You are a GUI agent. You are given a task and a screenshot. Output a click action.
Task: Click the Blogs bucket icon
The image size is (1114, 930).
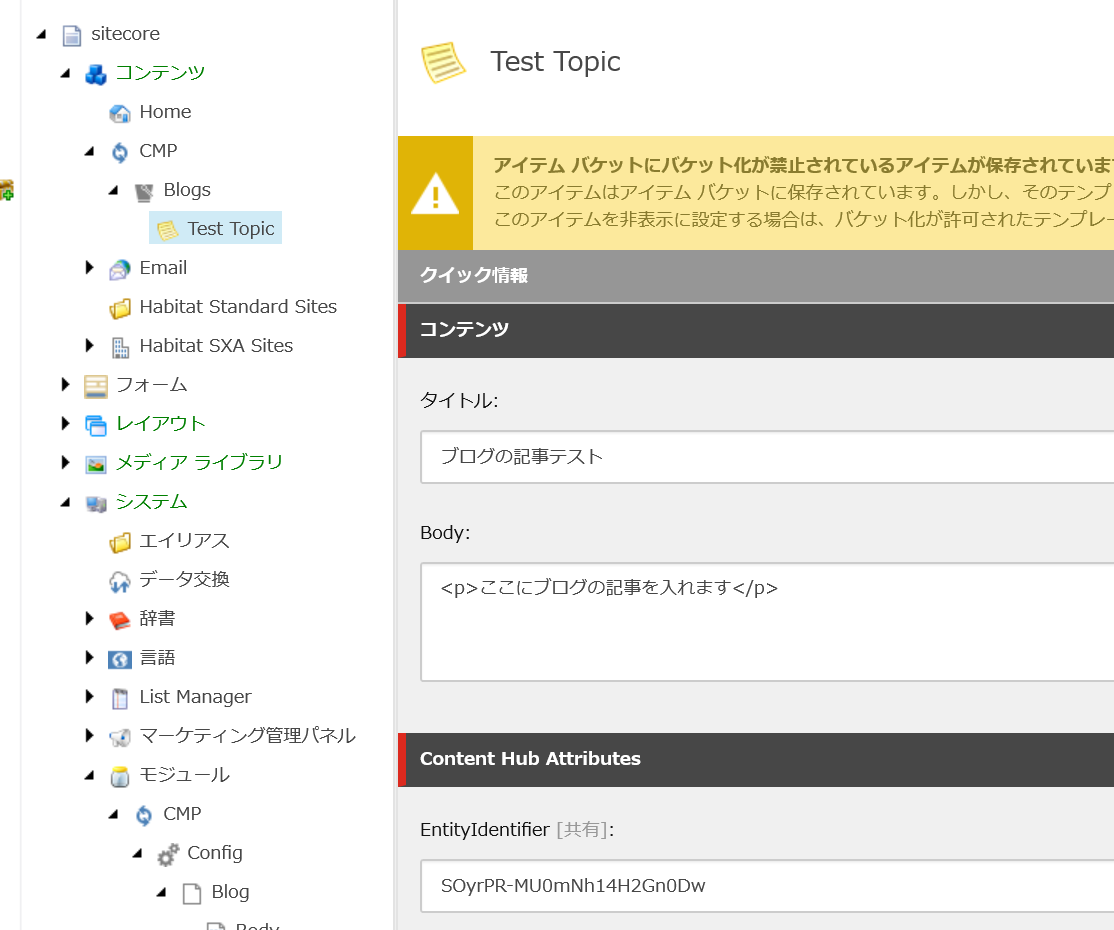click(144, 191)
